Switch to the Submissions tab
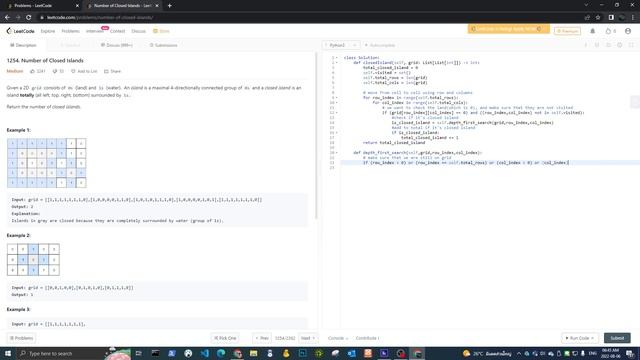 tap(163, 45)
